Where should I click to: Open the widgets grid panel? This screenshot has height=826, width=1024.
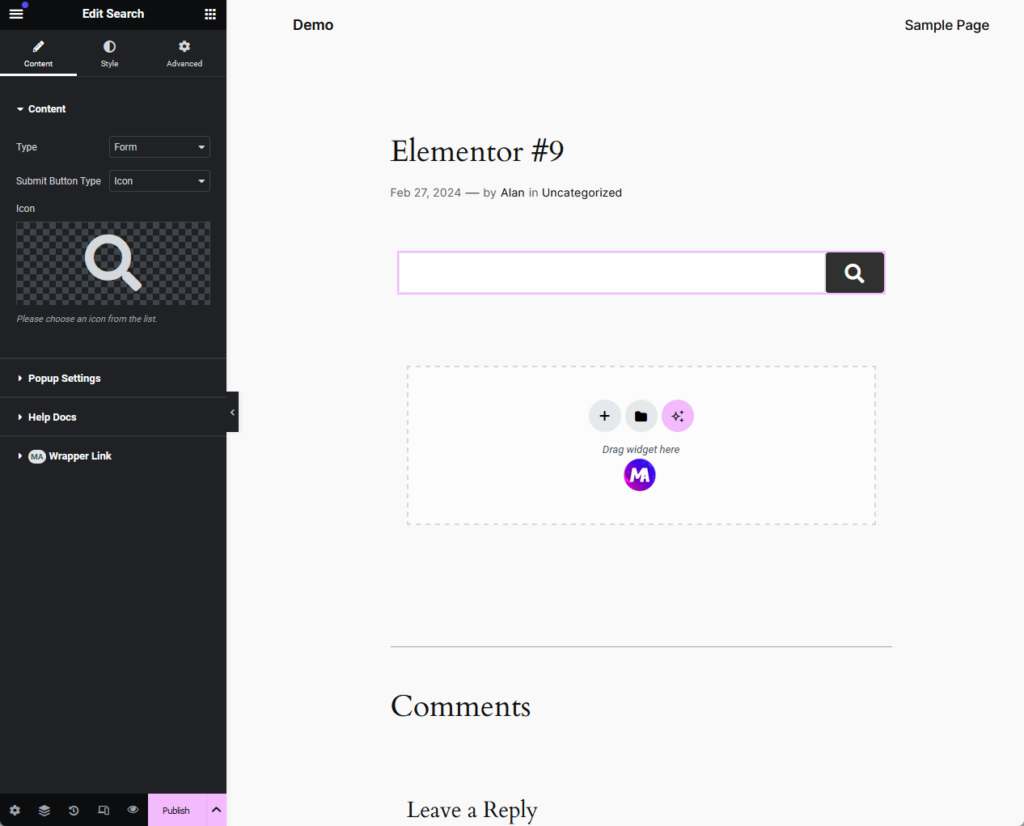pos(210,14)
